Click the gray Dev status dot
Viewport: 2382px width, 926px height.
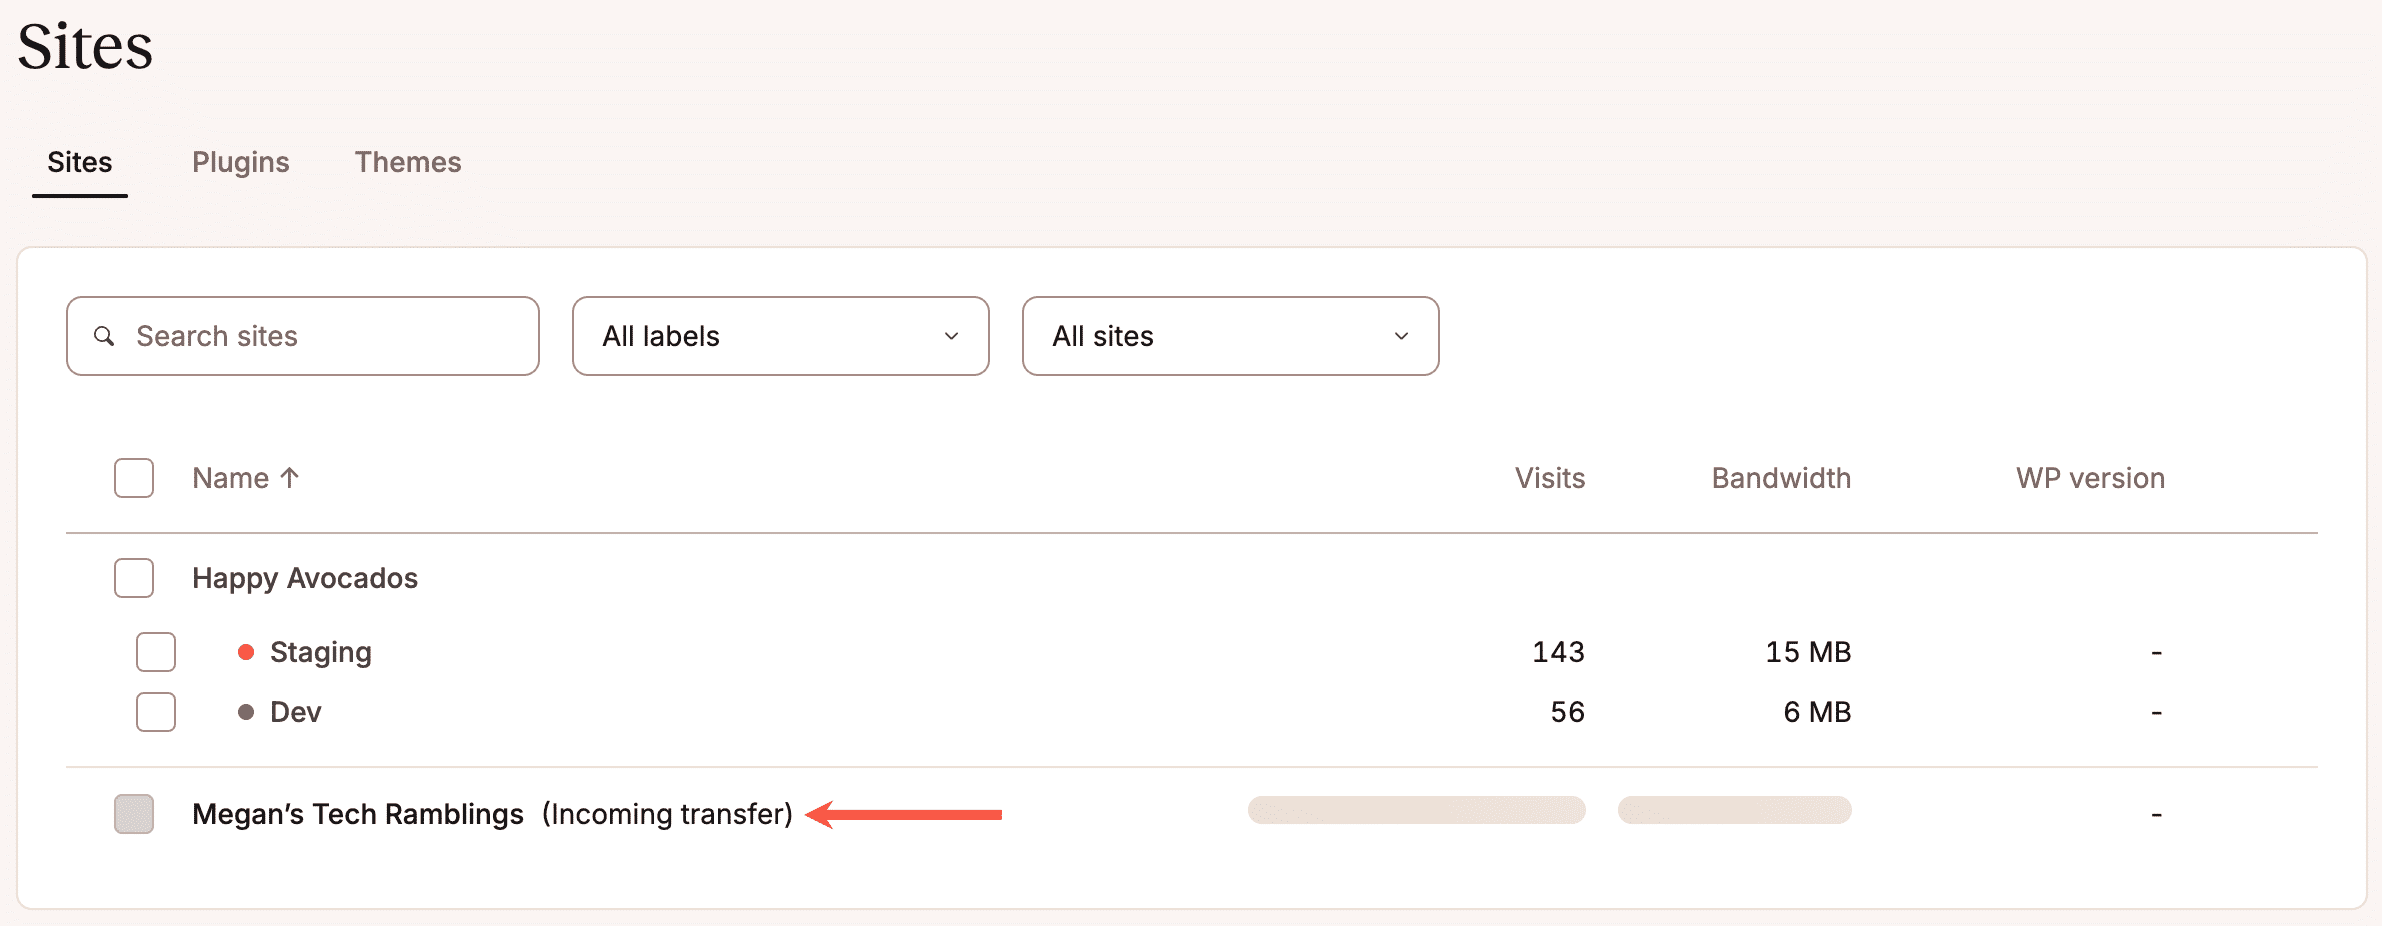[x=246, y=712]
